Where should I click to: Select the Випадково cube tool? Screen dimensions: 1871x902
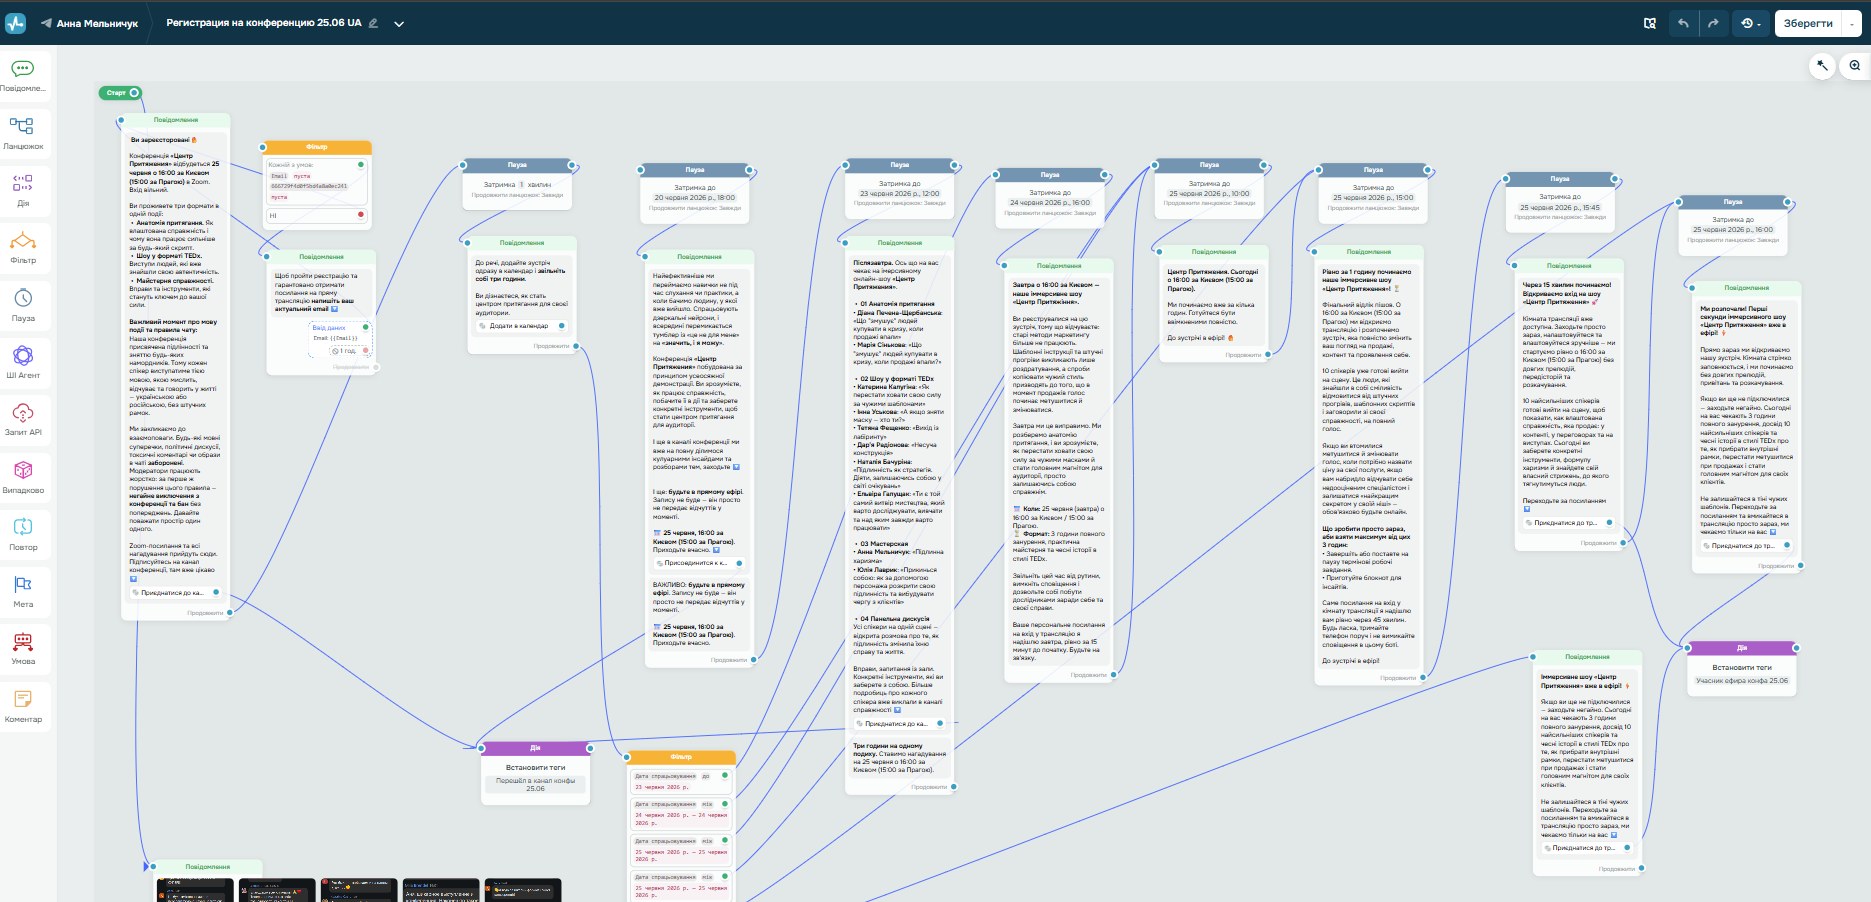coord(23,476)
